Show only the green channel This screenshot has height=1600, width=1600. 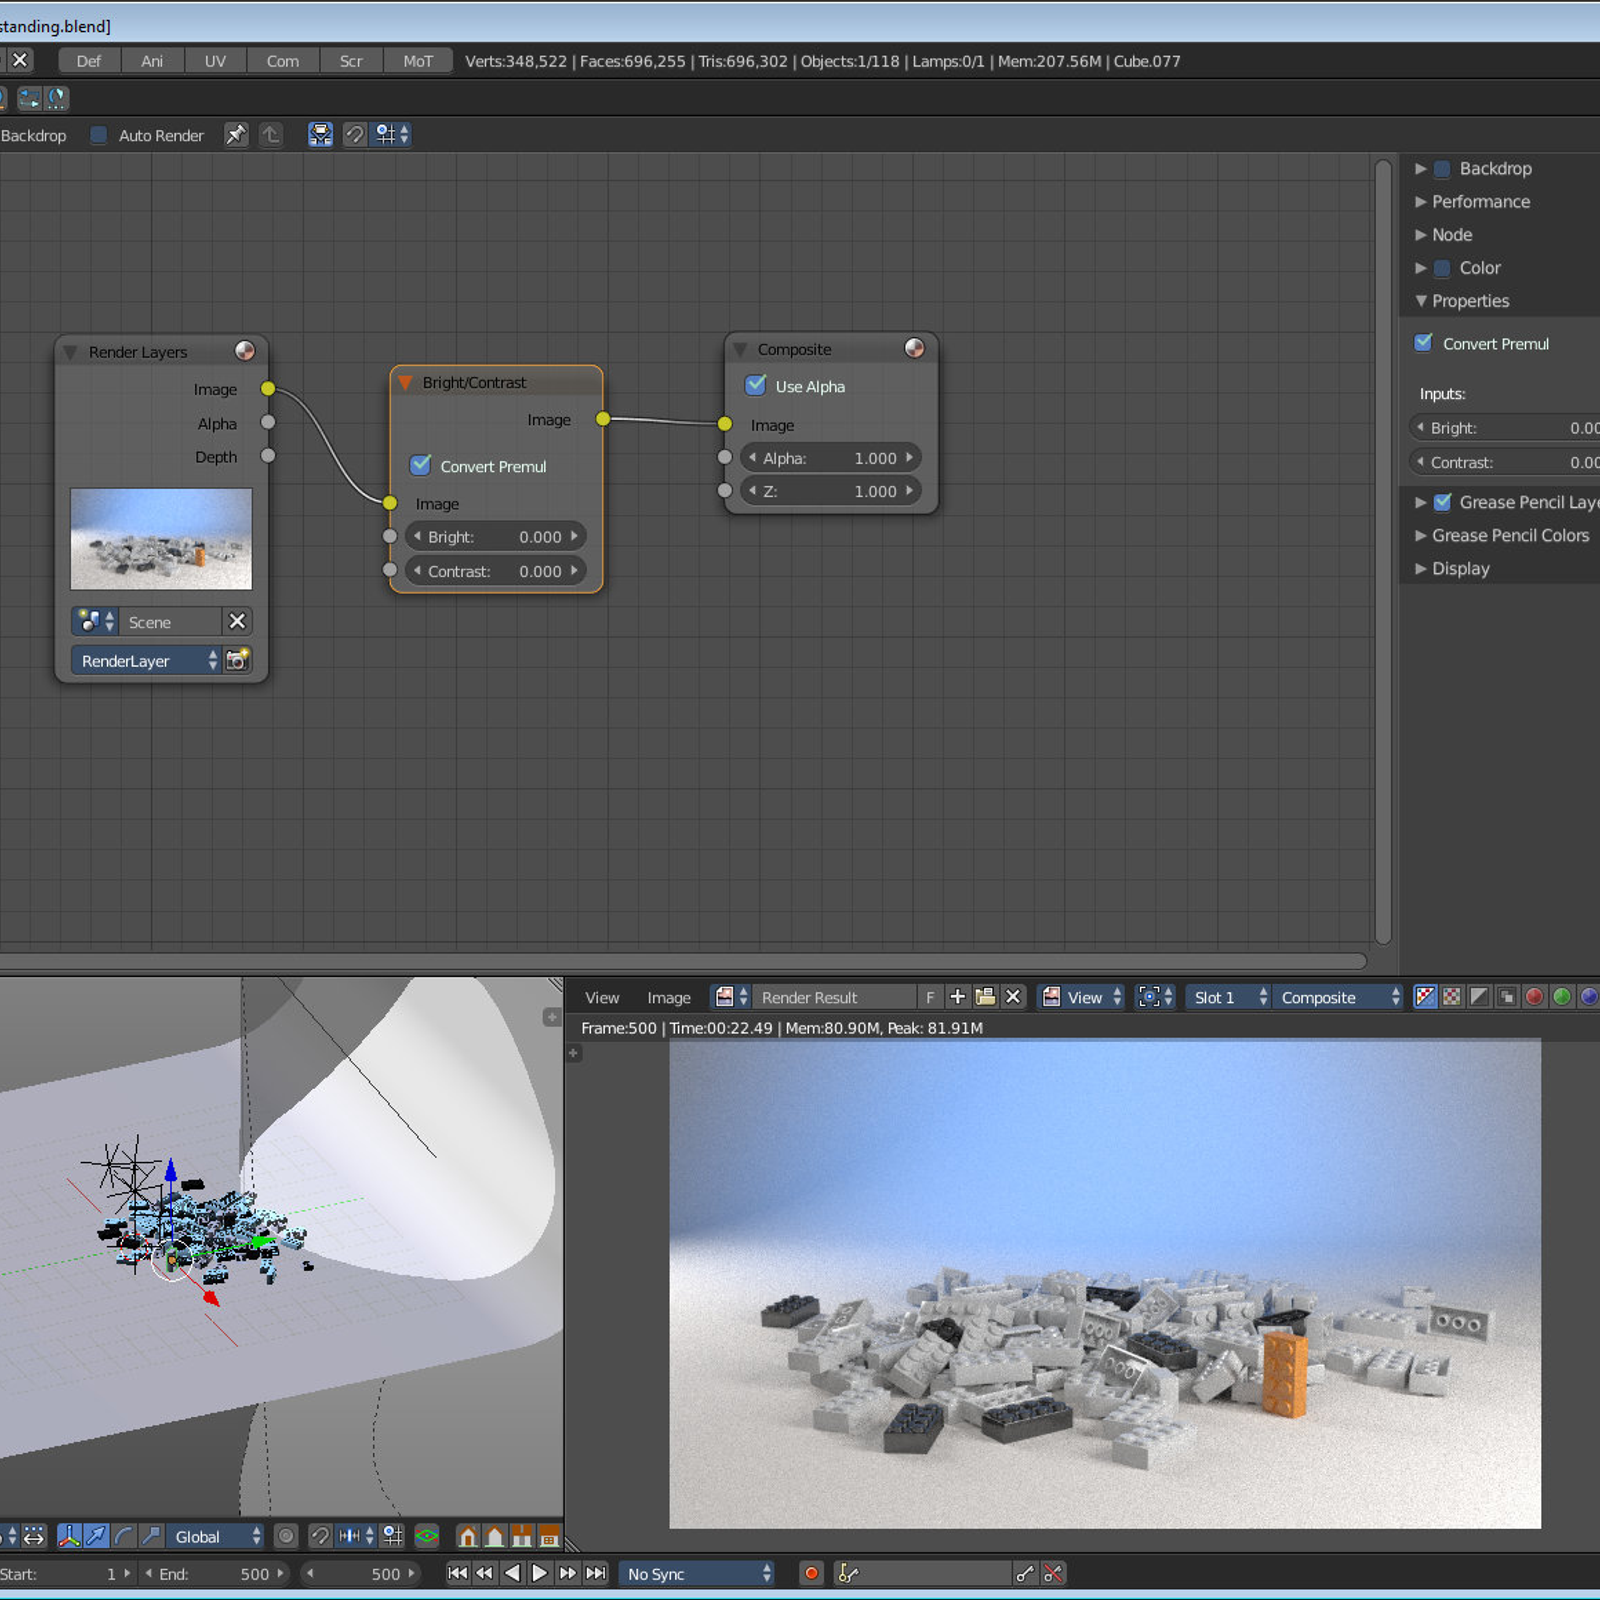pyautogui.click(x=1561, y=997)
